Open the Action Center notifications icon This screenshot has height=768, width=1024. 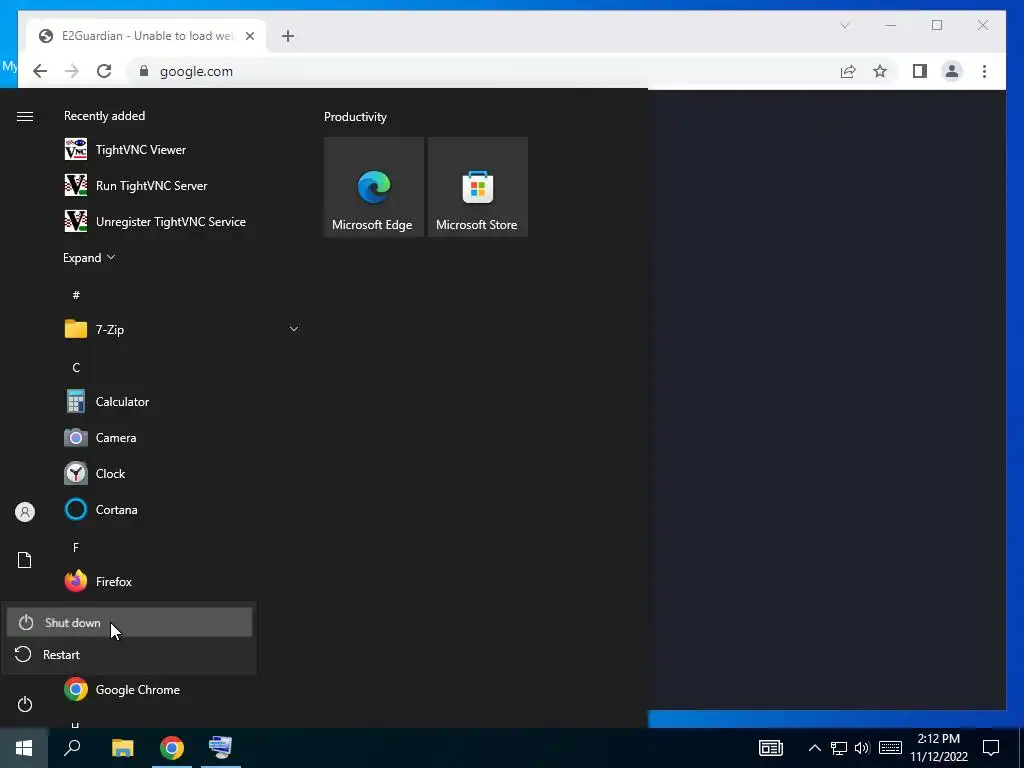tap(991, 748)
